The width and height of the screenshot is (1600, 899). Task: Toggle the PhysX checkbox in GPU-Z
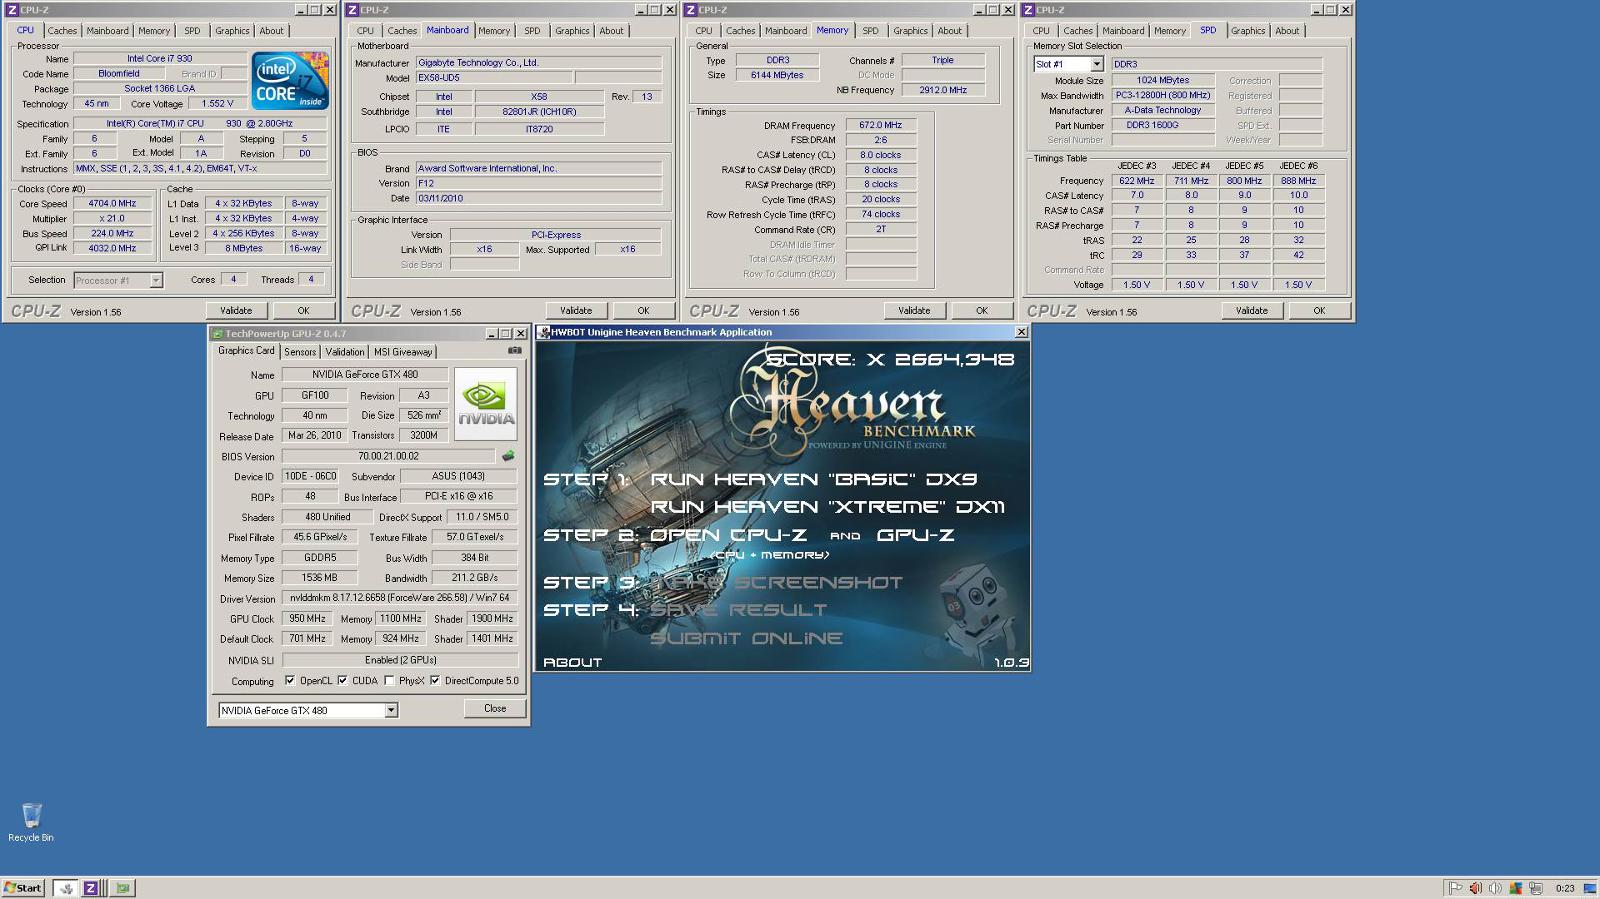(389, 681)
